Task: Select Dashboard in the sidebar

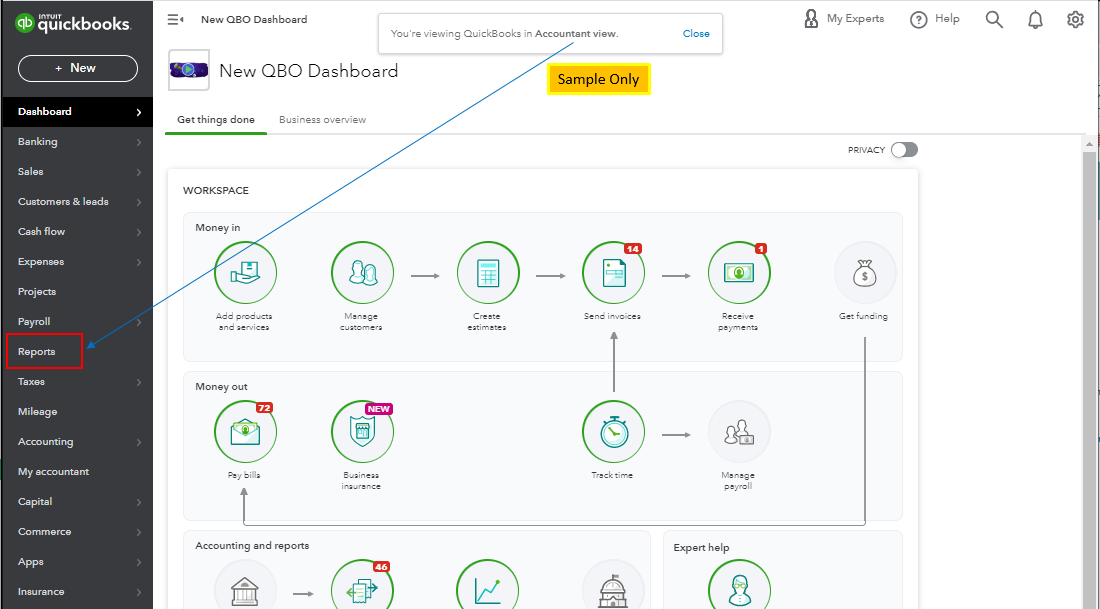Action: point(77,112)
